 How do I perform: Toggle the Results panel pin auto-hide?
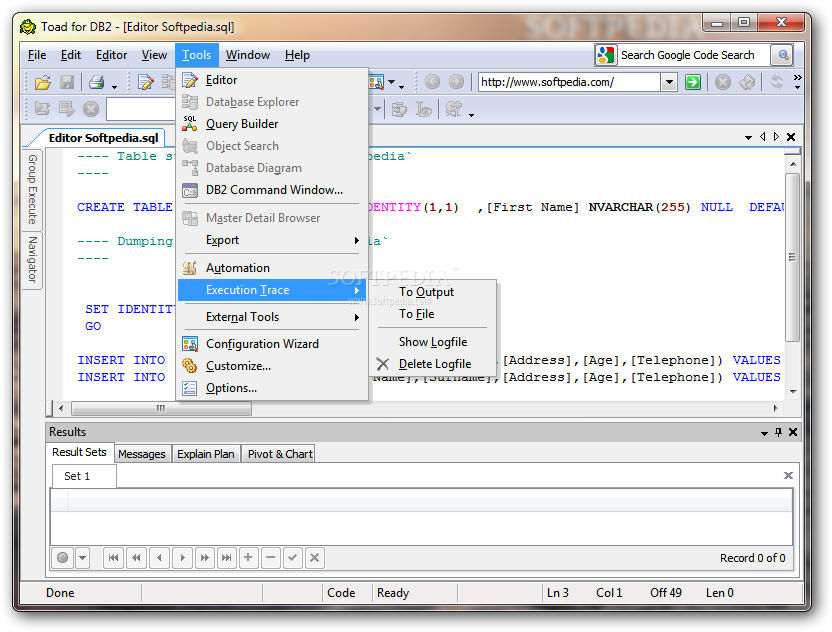click(x=778, y=432)
